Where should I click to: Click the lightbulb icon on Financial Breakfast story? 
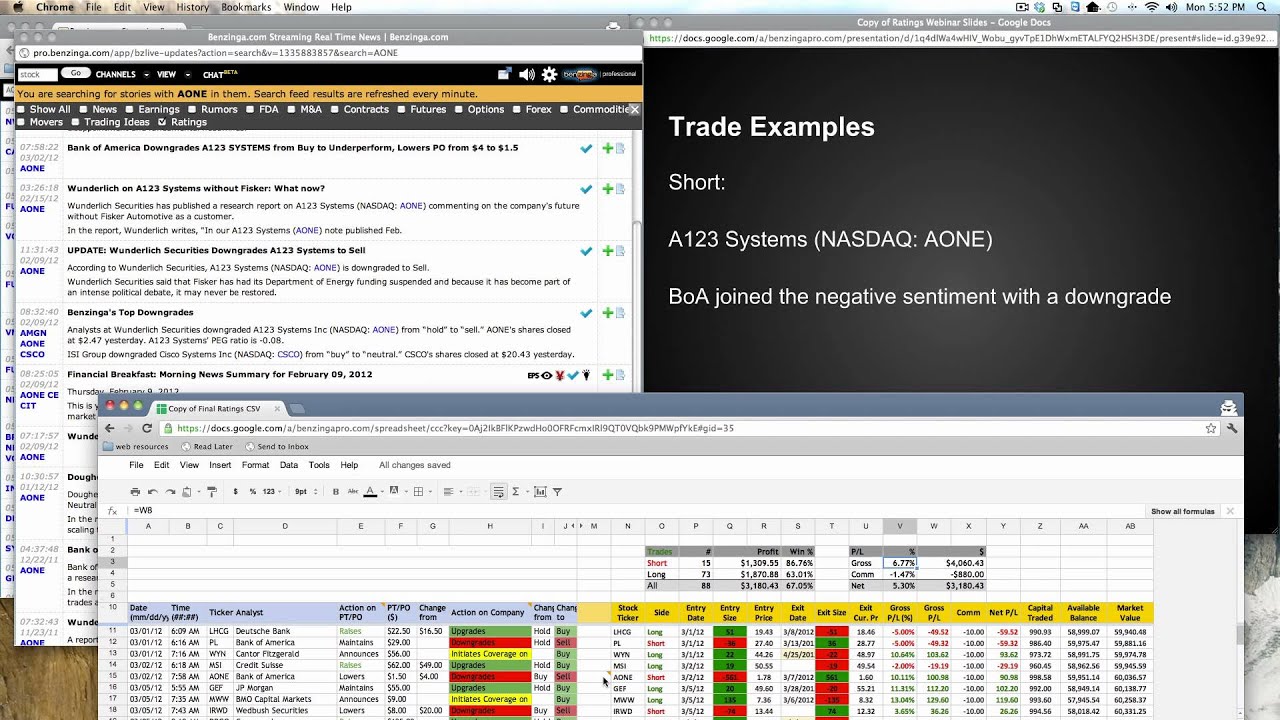click(586, 375)
